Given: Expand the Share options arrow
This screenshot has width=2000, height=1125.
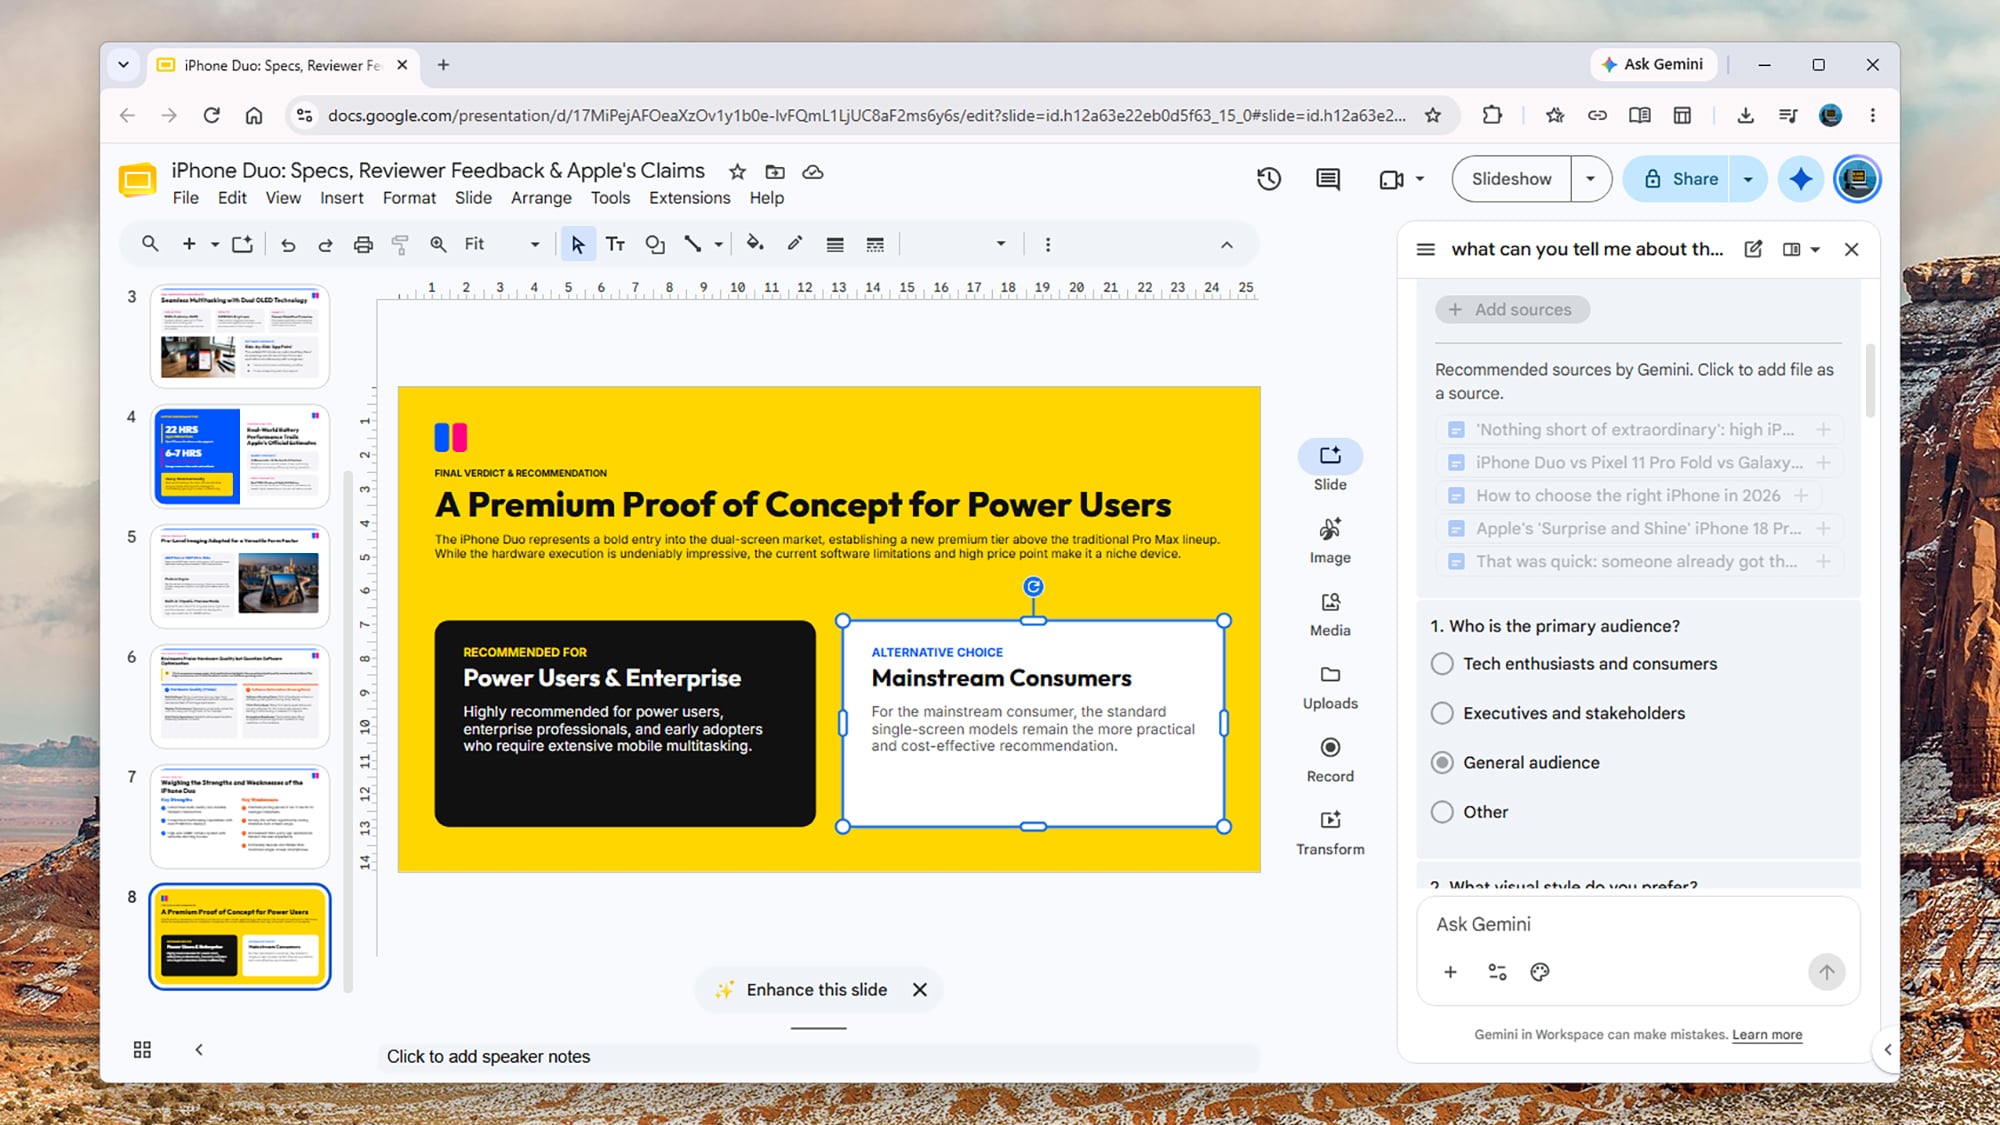Looking at the screenshot, I should point(1747,179).
